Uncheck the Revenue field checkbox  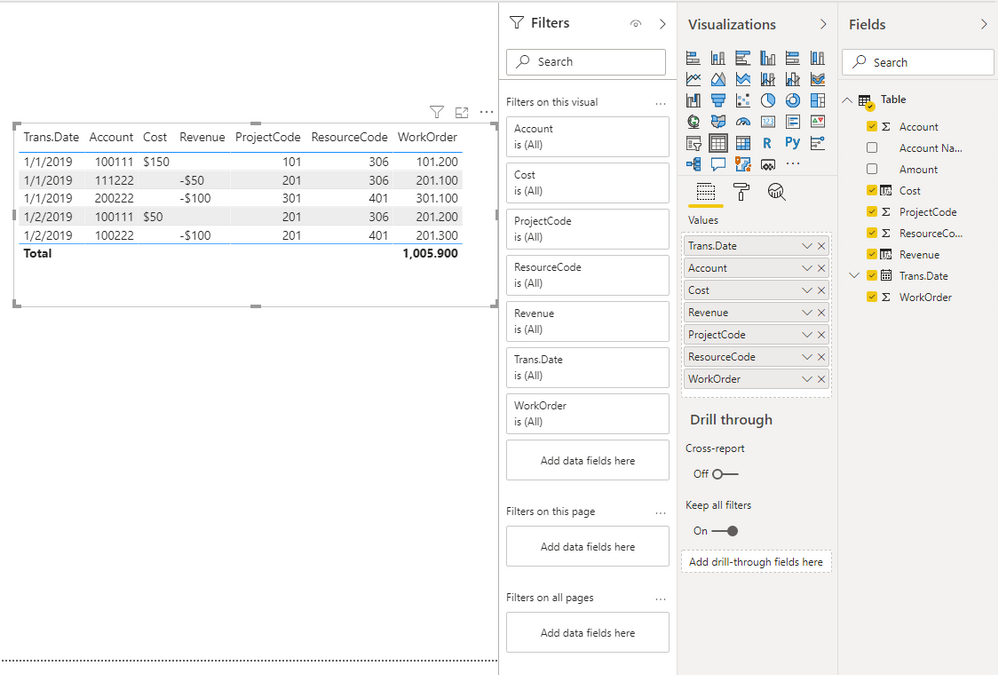872,254
